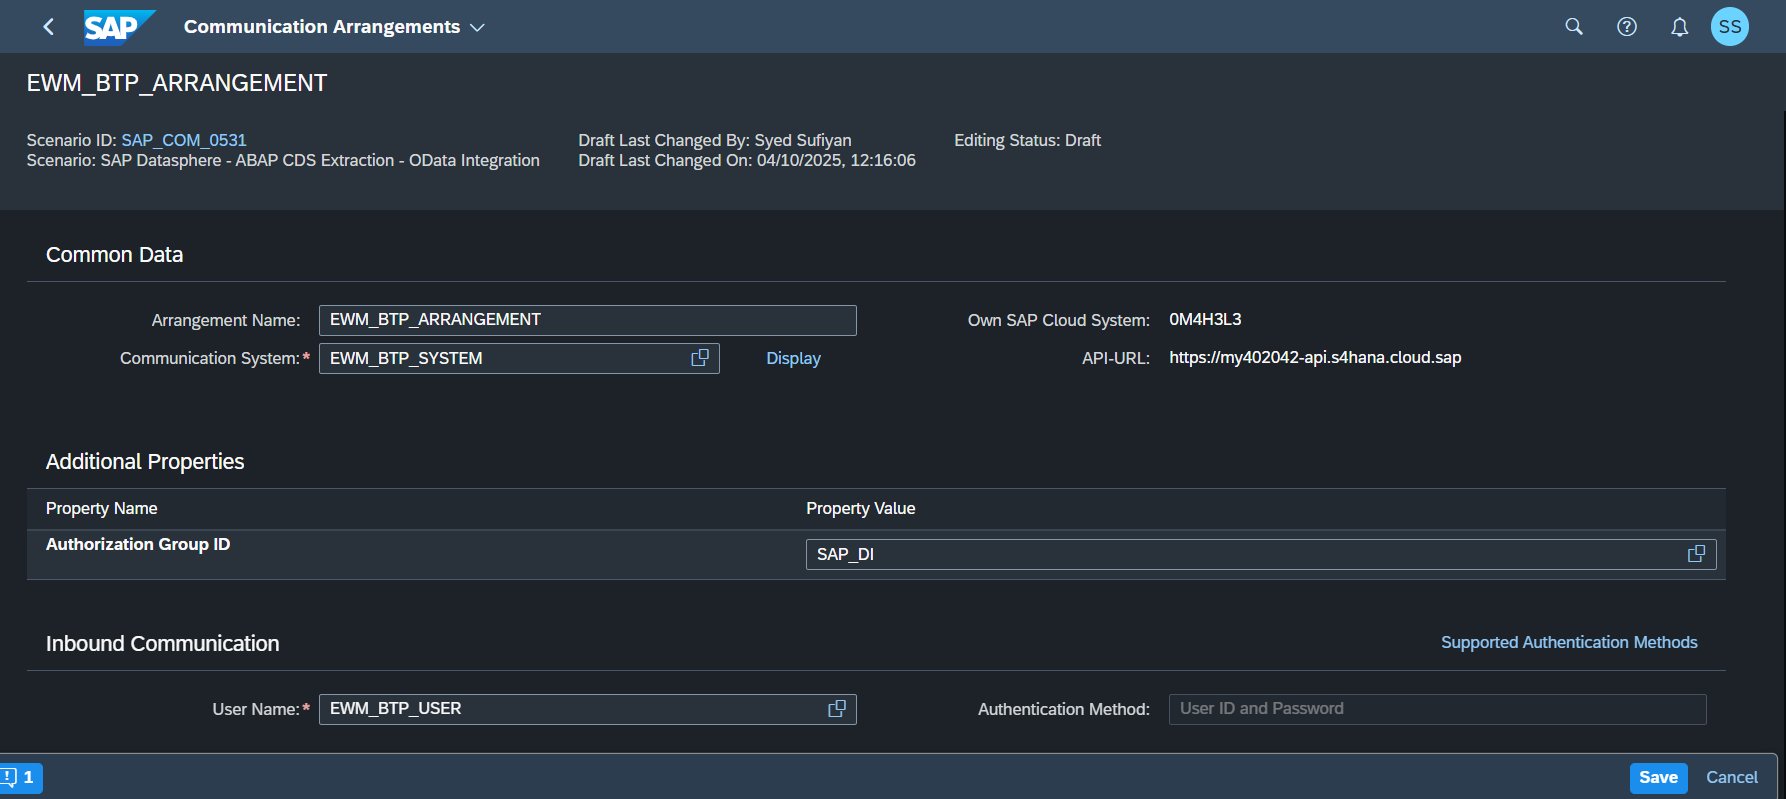Open the messages button showing 1
1786x799 pixels.
click(21, 778)
